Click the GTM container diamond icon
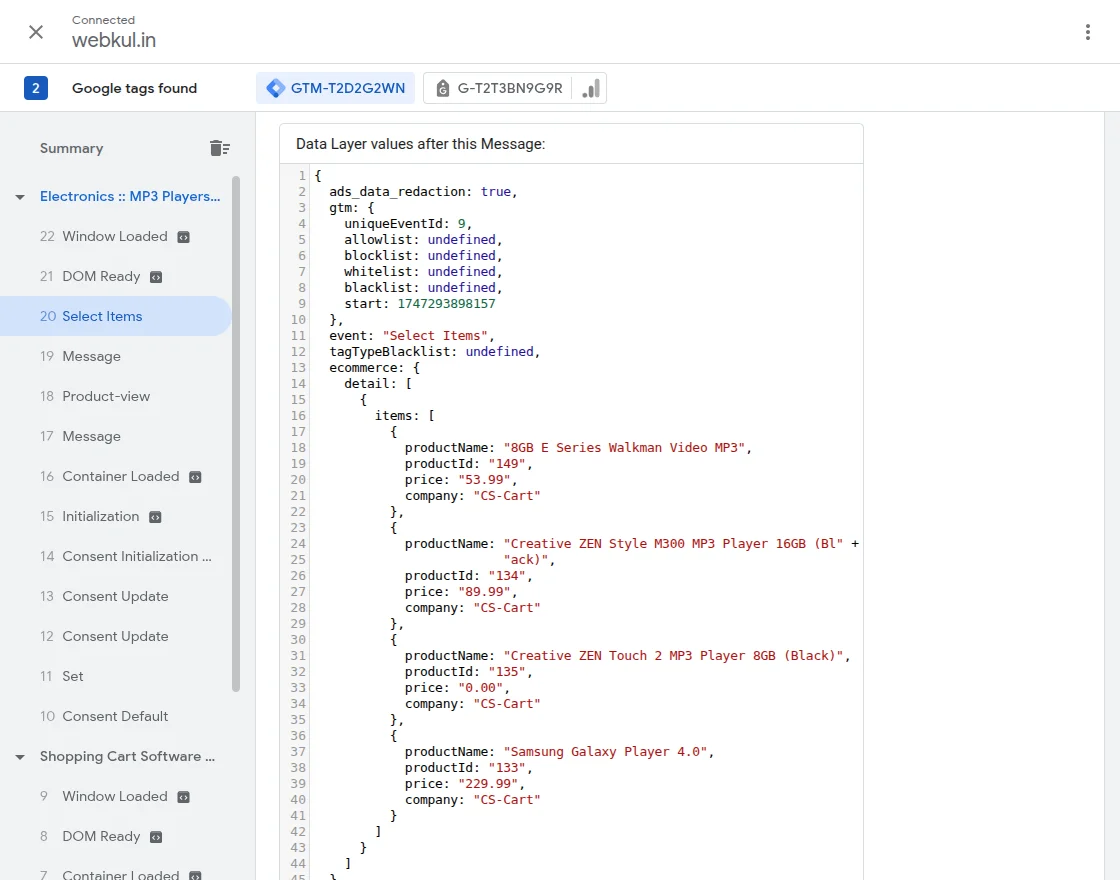 (x=275, y=88)
